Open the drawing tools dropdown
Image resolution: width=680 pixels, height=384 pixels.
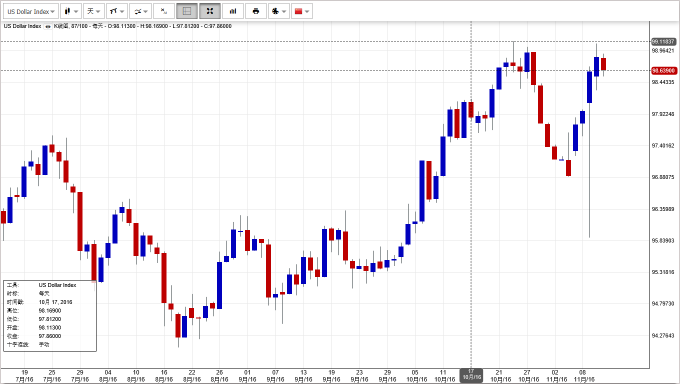141,11
